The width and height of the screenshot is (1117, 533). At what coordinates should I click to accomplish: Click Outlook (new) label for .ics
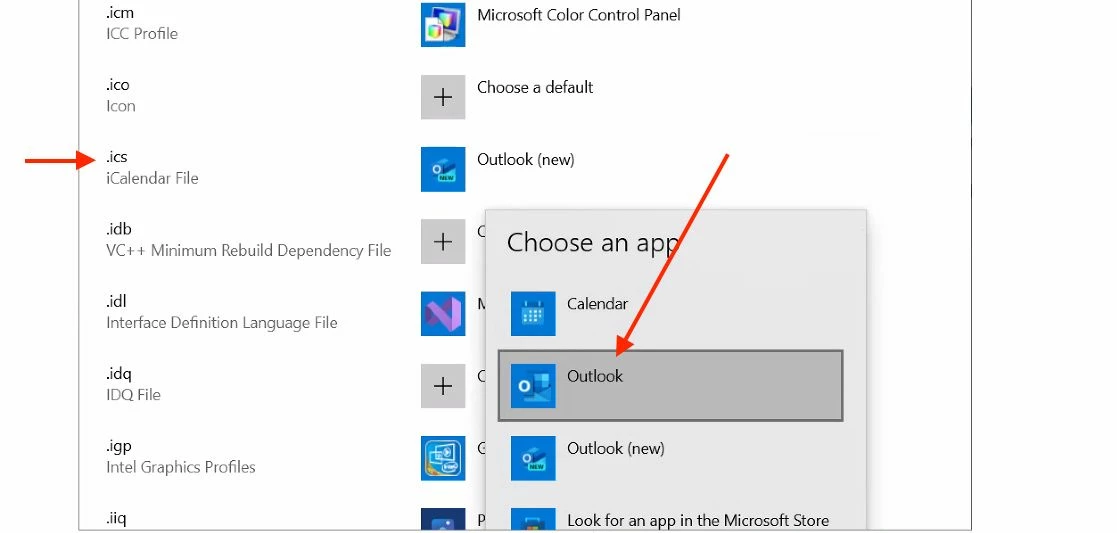[x=526, y=160]
